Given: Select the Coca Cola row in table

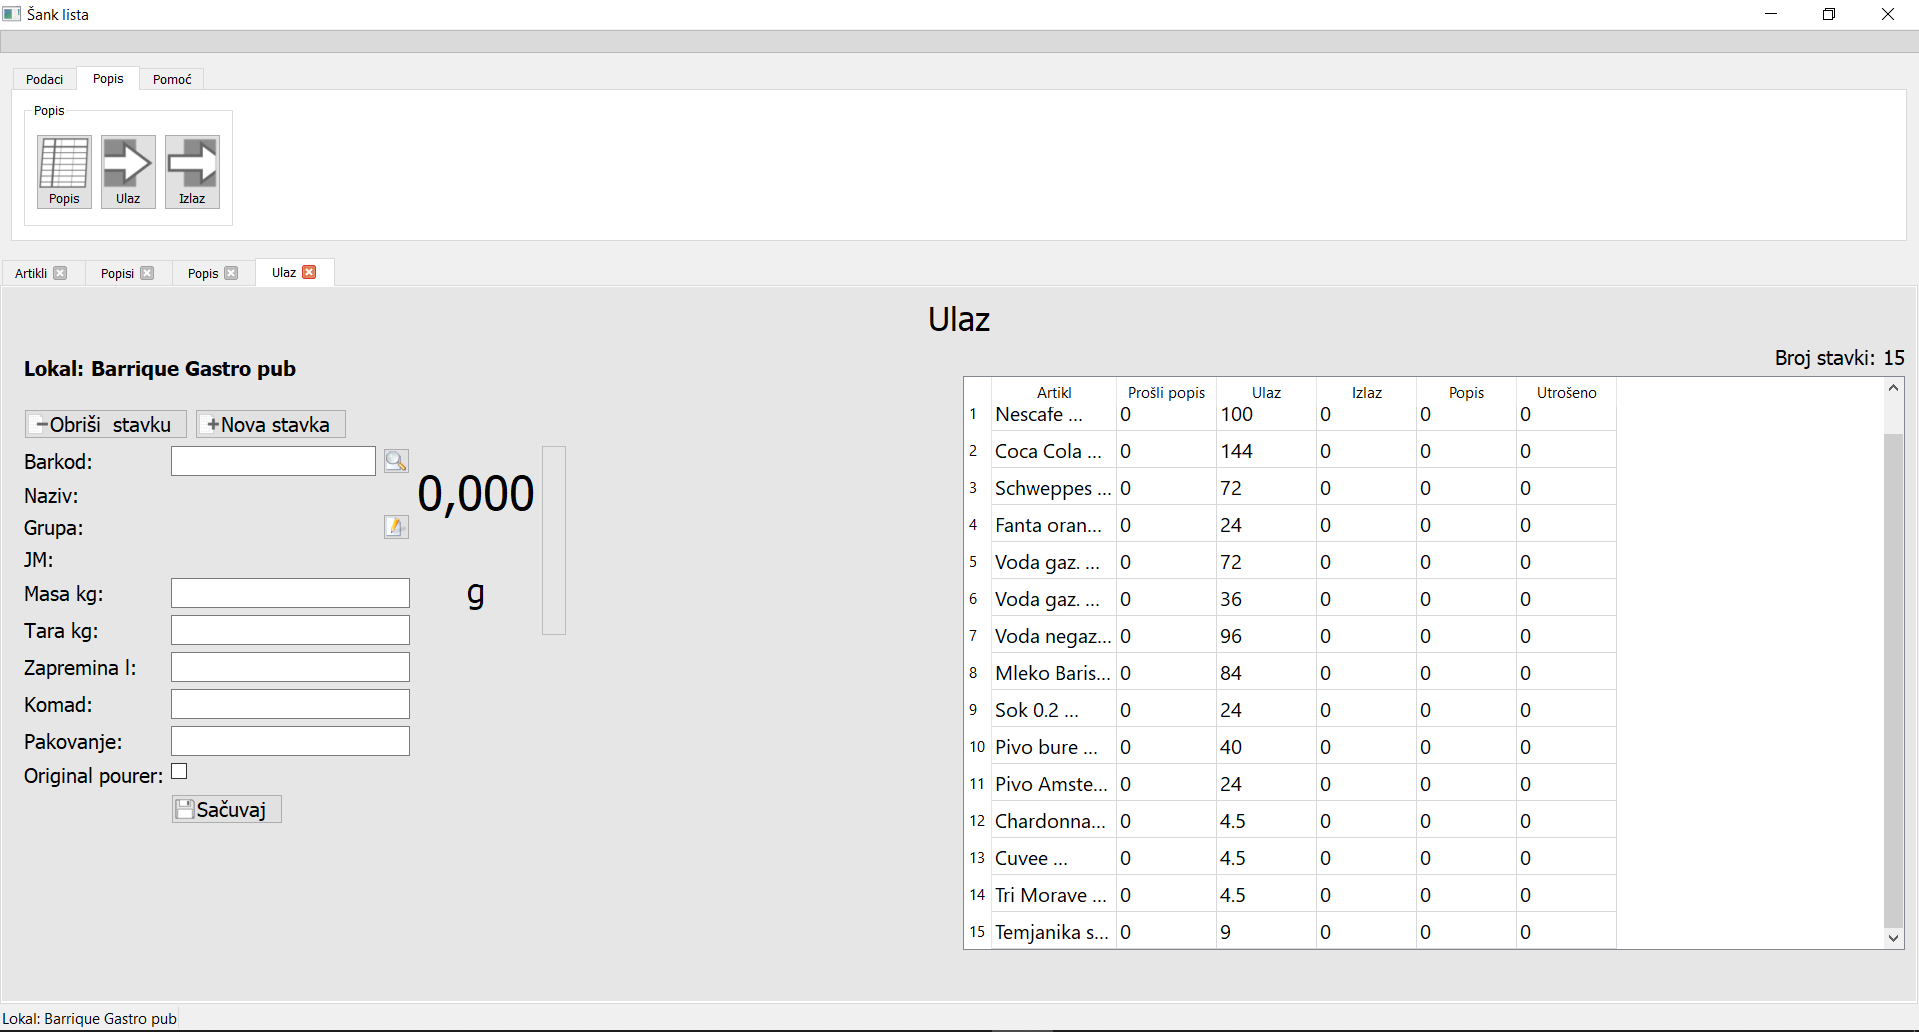Looking at the screenshot, I should click(1048, 452).
